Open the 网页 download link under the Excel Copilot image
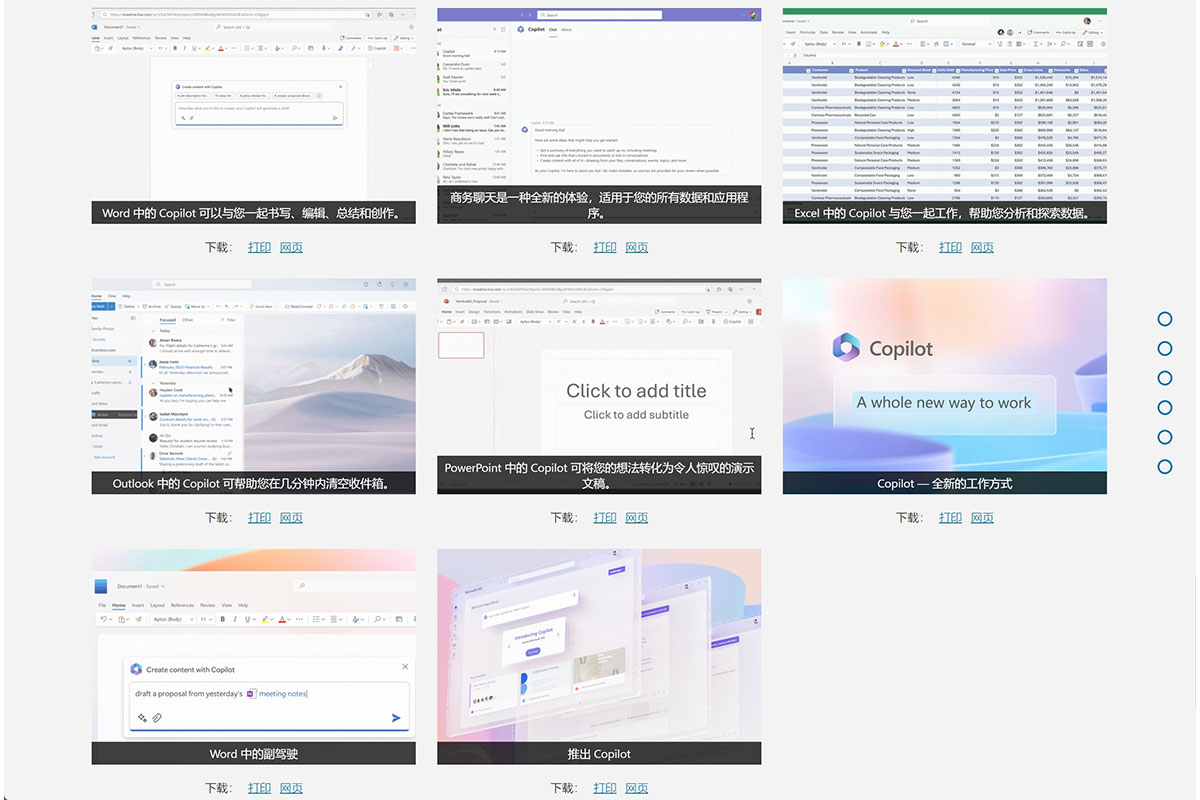This screenshot has height=800, width=1200. (x=982, y=247)
